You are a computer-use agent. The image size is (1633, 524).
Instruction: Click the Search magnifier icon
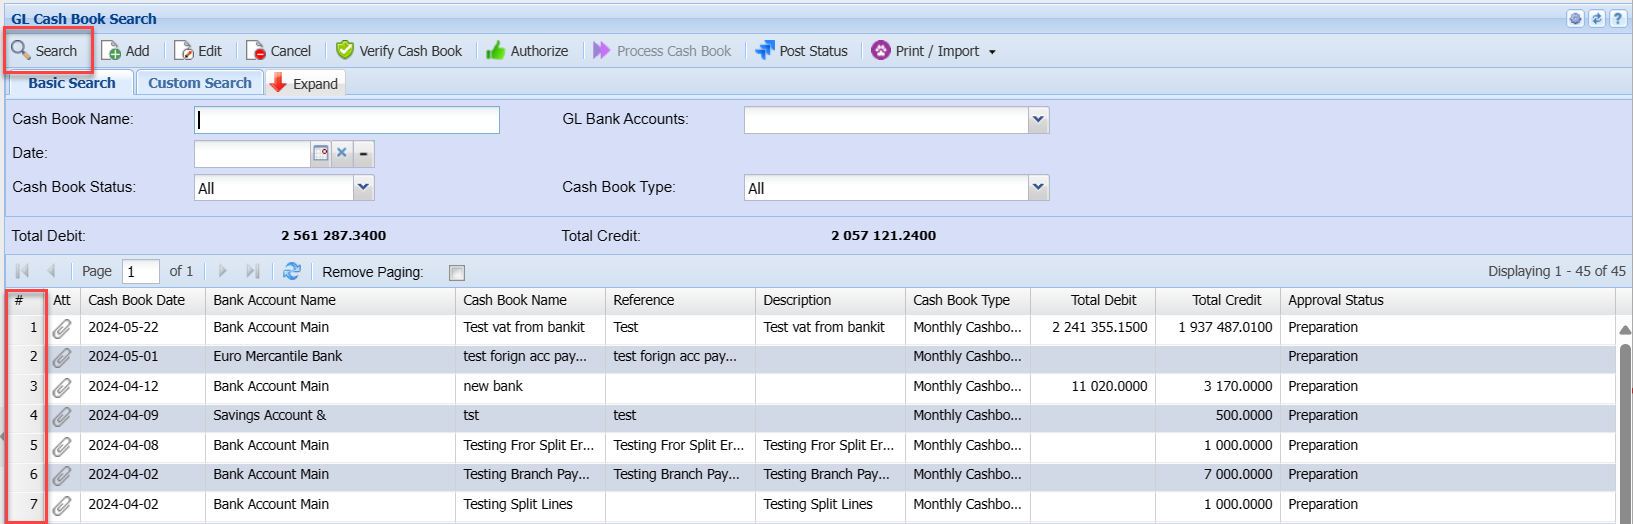20,49
